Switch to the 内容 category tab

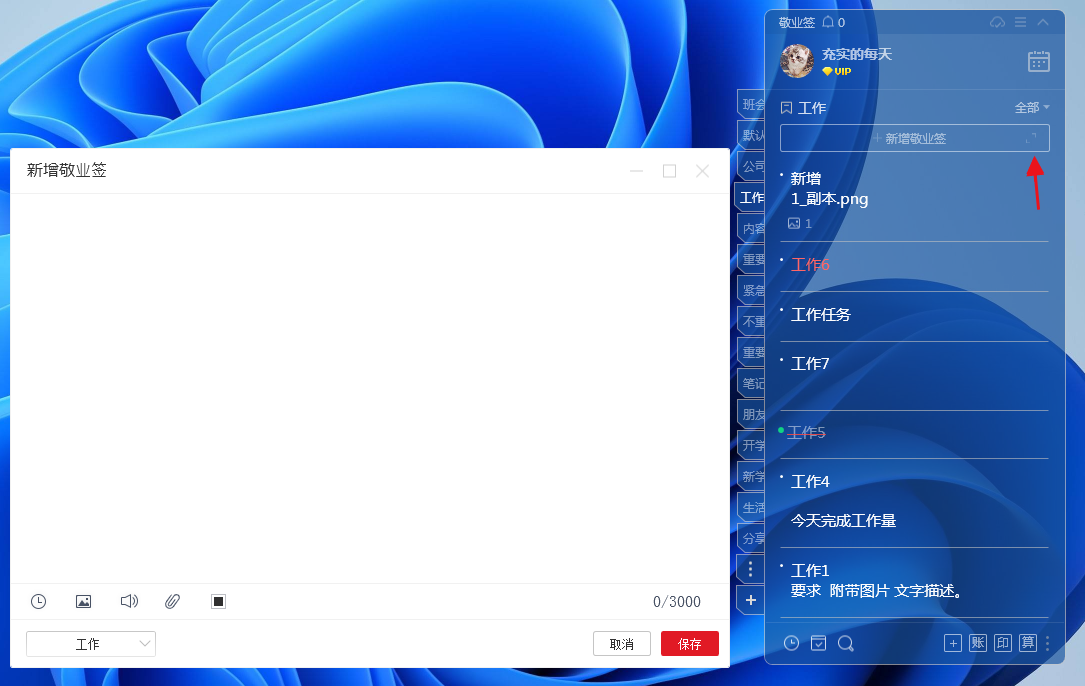752,228
